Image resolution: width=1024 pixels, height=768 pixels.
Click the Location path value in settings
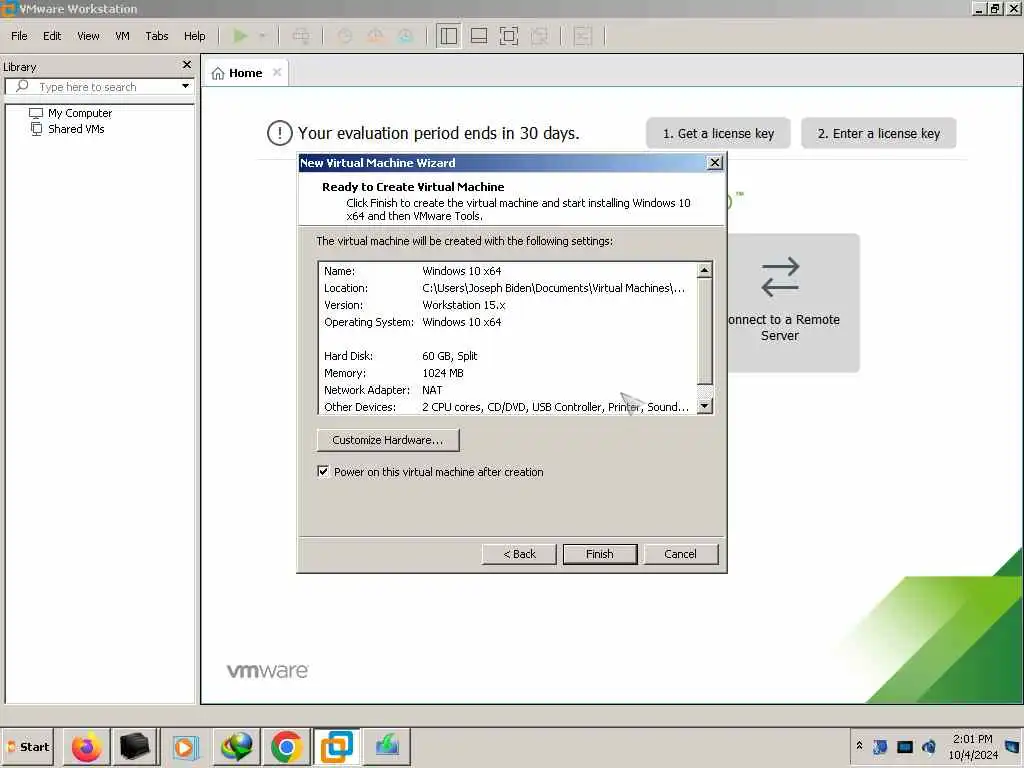pos(554,288)
